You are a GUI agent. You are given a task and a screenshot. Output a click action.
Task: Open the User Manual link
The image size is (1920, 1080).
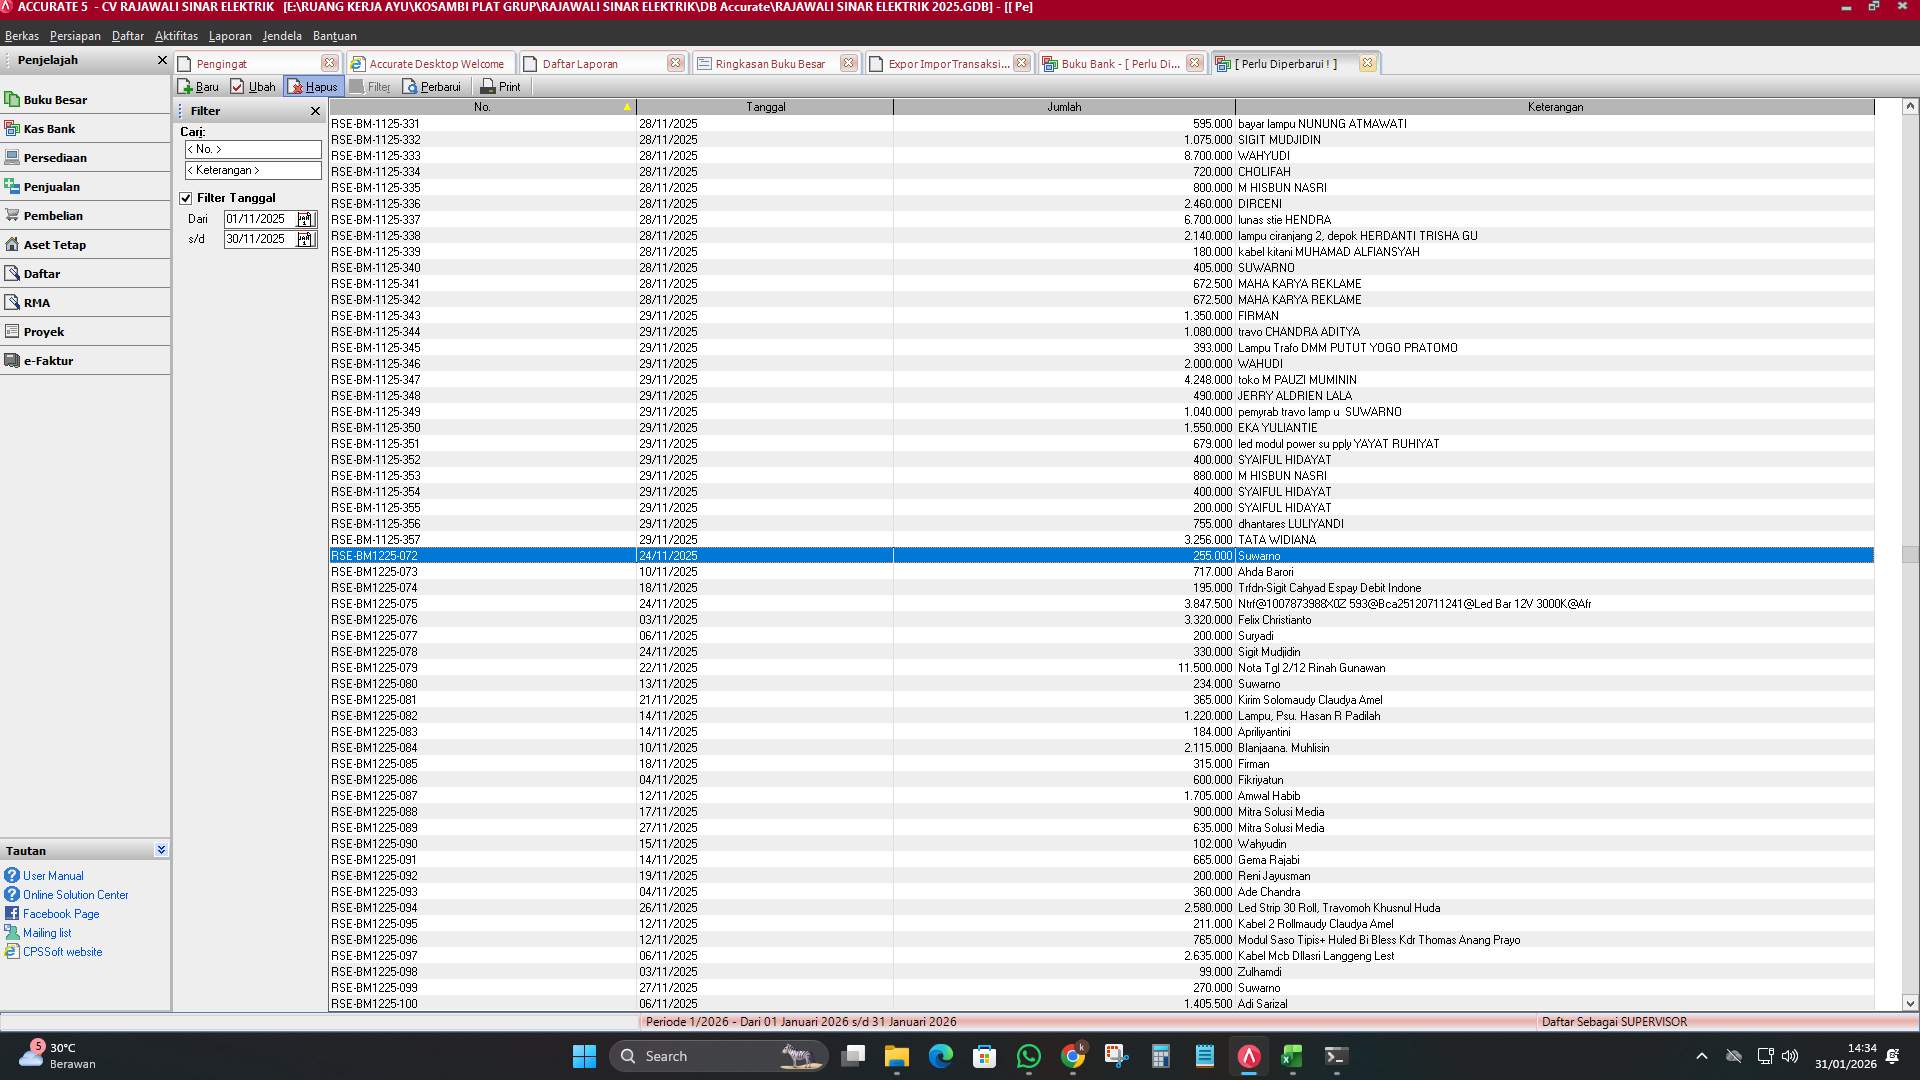tap(52, 875)
